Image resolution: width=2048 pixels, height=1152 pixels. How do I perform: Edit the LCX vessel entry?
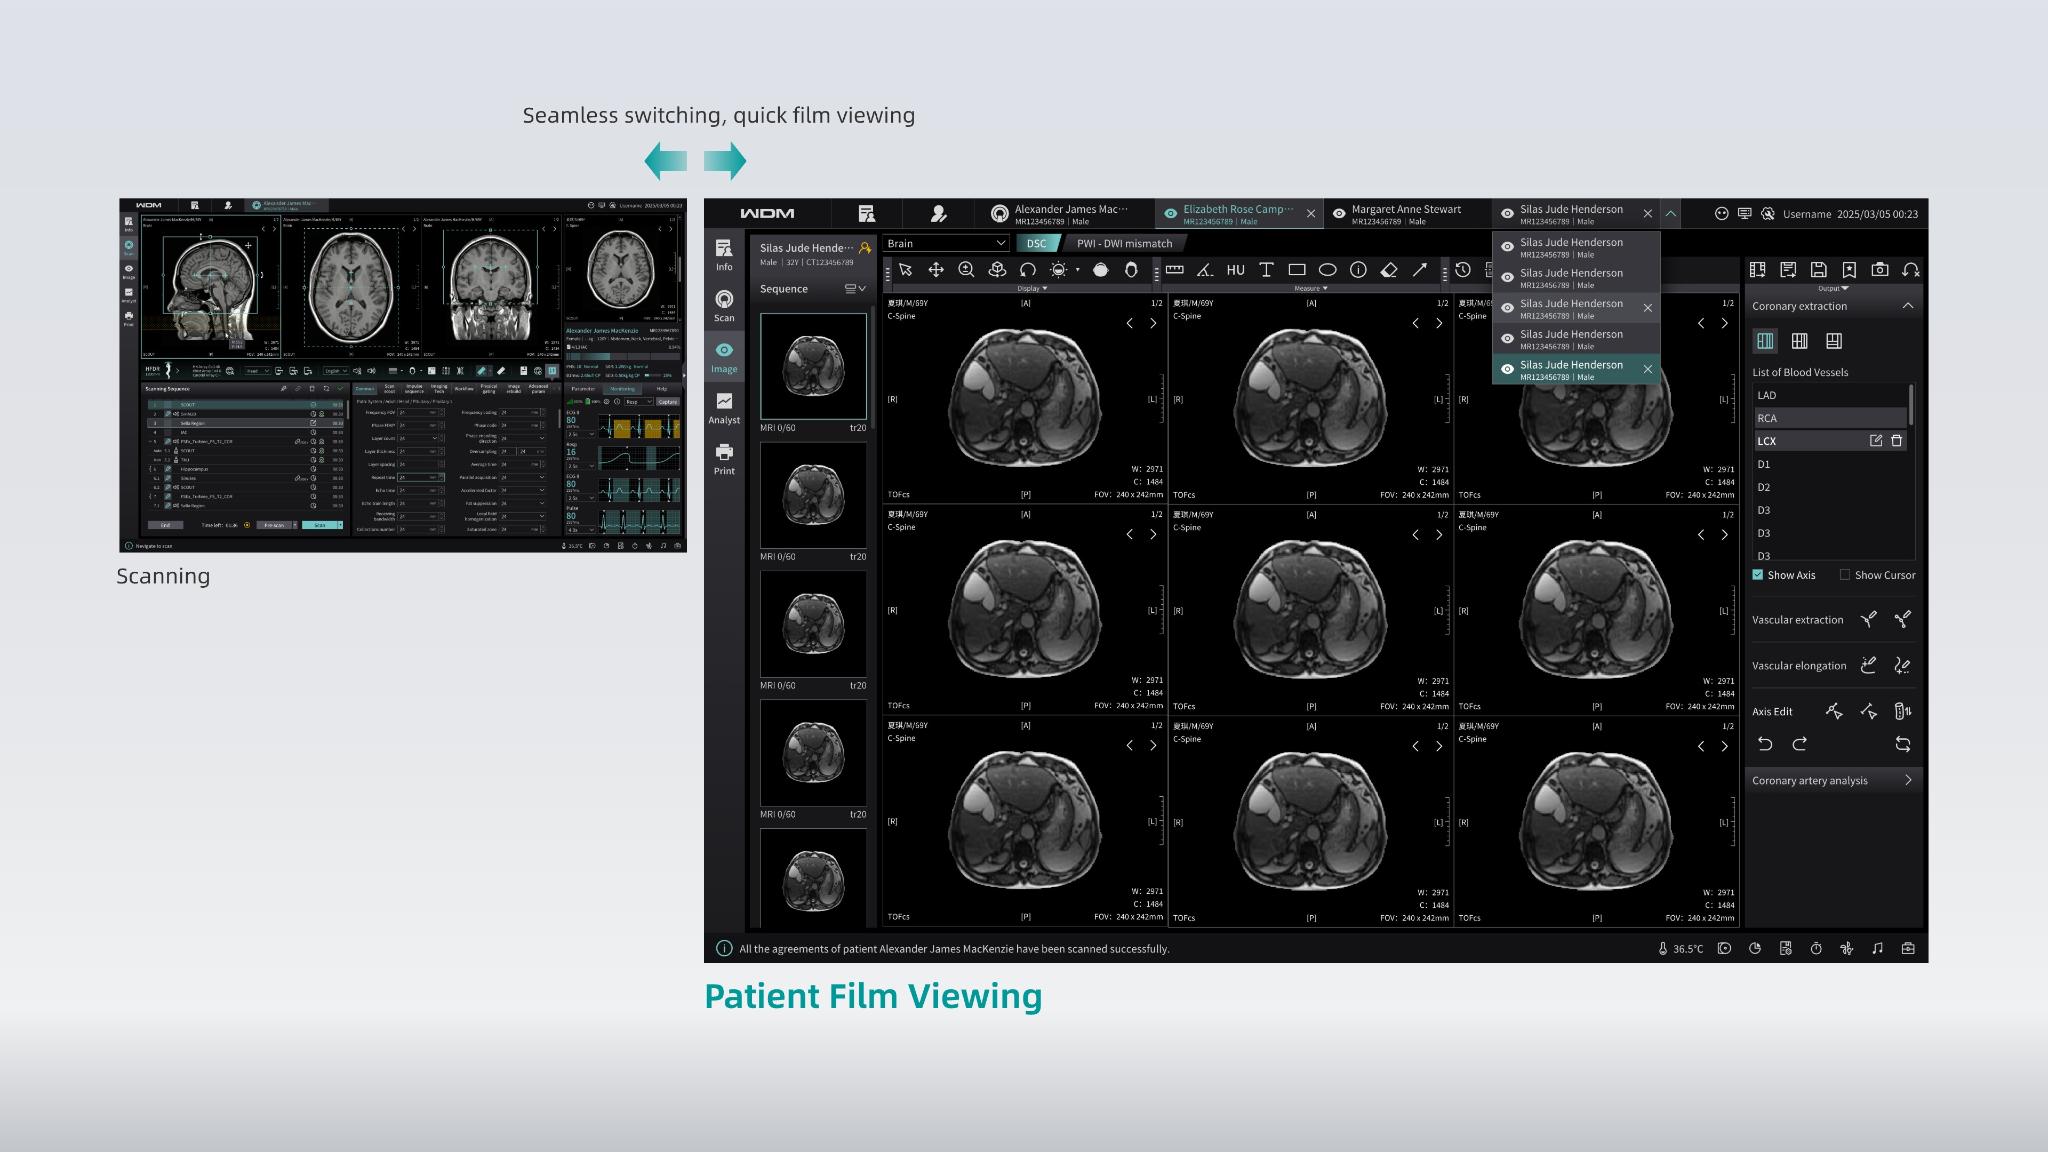coord(1876,441)
